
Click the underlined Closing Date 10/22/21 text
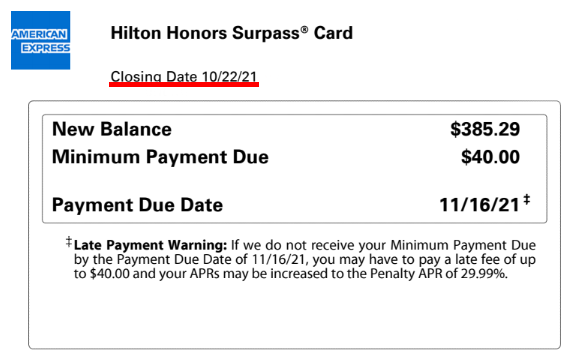coord(184,76)
